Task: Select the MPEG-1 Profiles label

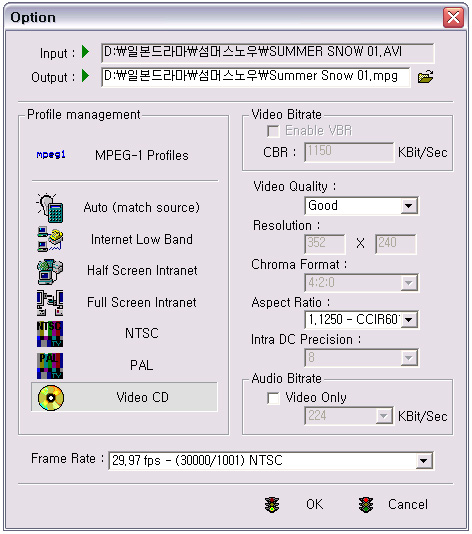Action: [142, 155]
